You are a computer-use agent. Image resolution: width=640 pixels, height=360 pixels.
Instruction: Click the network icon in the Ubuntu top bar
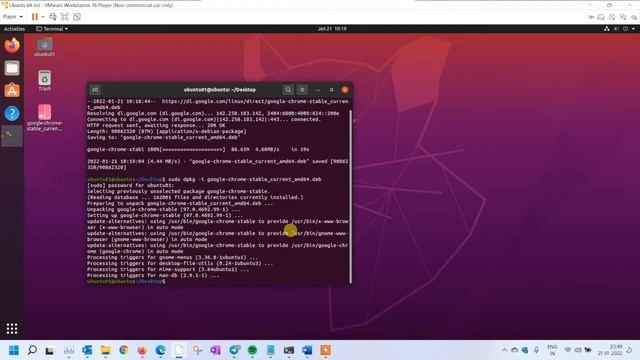[x=607, y=29]
